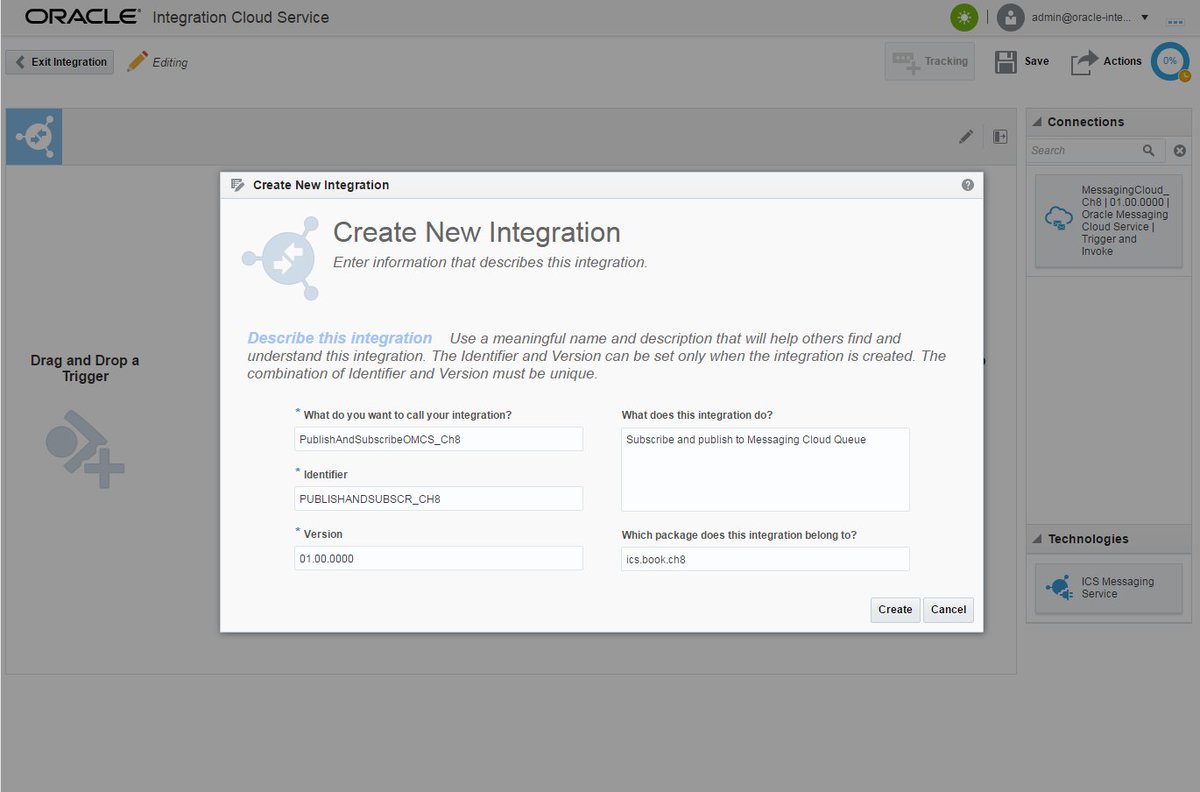Screen dimensions: 1200x792
Task: Open the dialog help question mark icon
Action: tap(968, 185)
